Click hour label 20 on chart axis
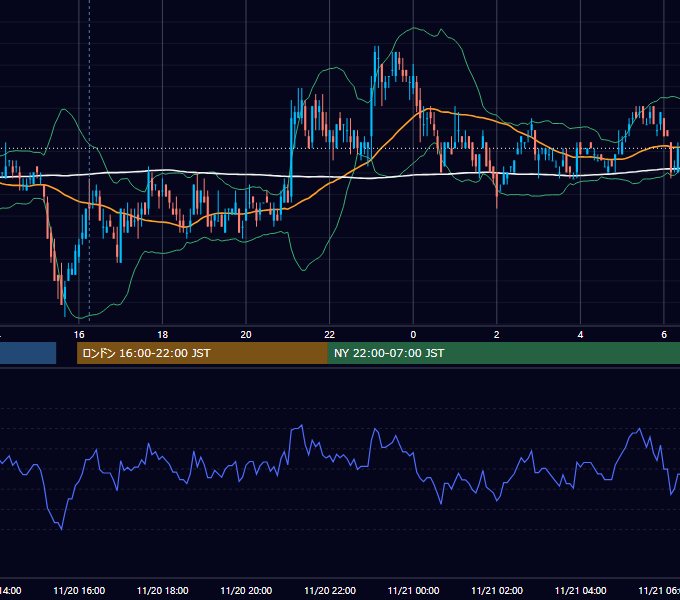The width and height of the screenshot is (680, 600). [x=246, y=335]
